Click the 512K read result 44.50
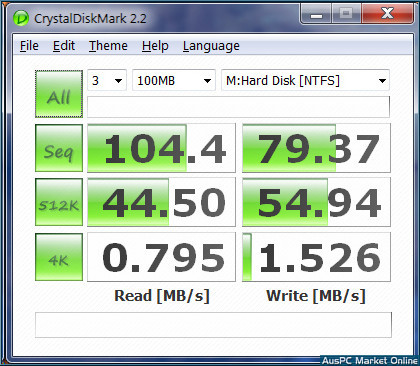 161,202
